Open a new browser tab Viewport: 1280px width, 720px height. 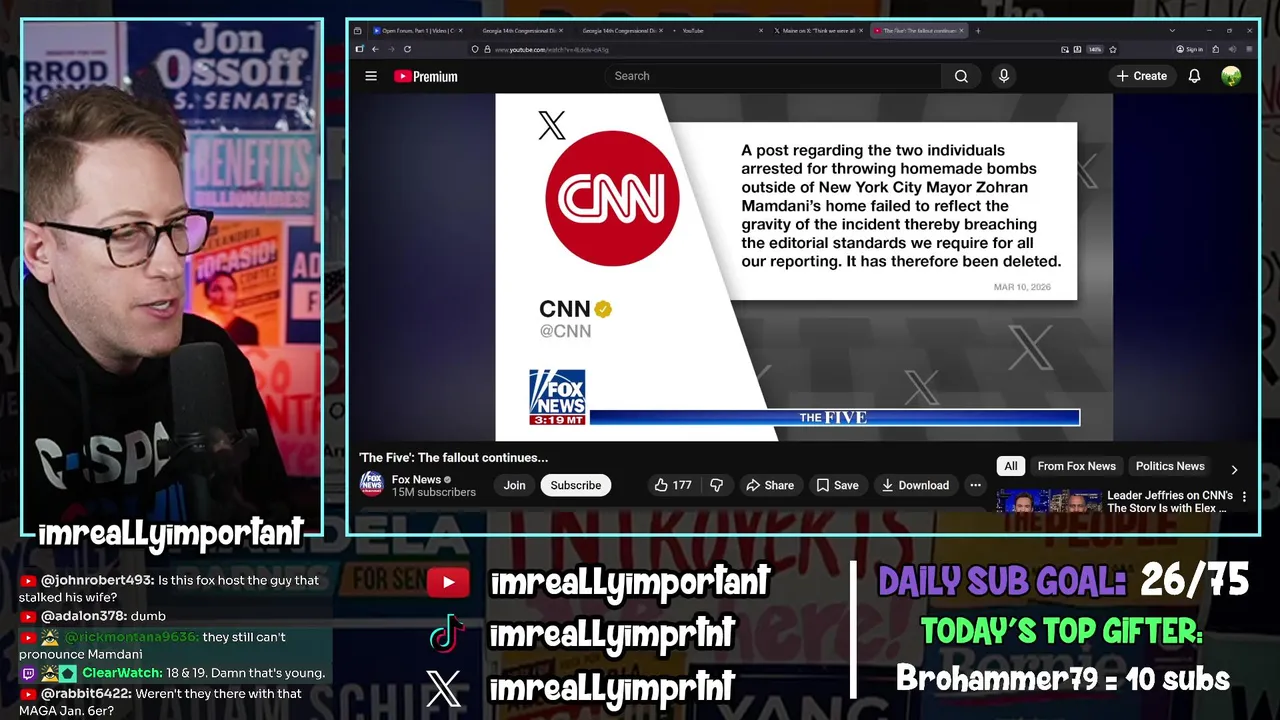977,31
